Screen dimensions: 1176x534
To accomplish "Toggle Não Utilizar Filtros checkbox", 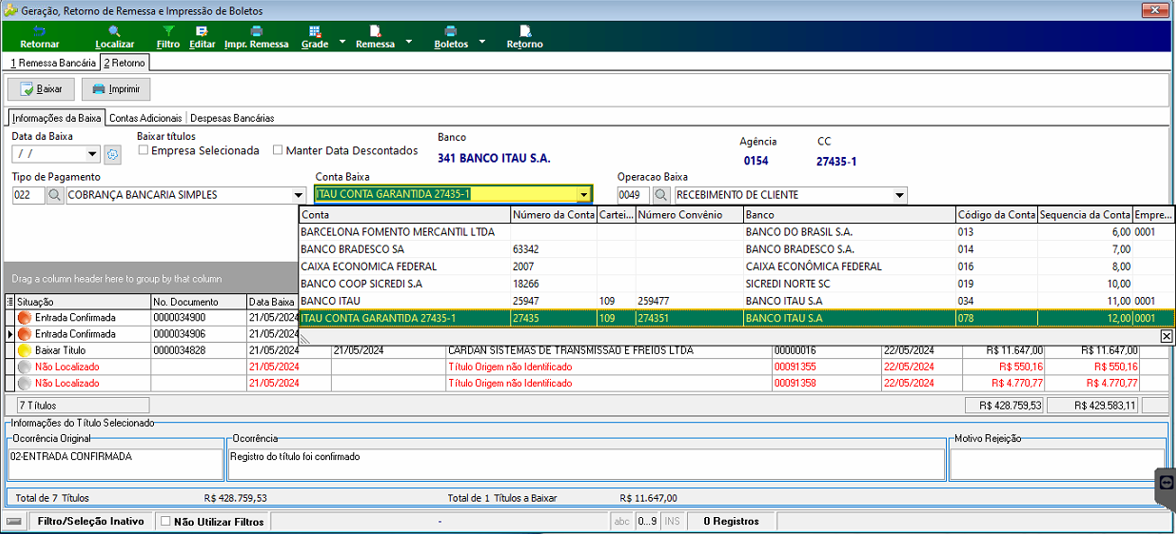I will click(x=166, y=521).
